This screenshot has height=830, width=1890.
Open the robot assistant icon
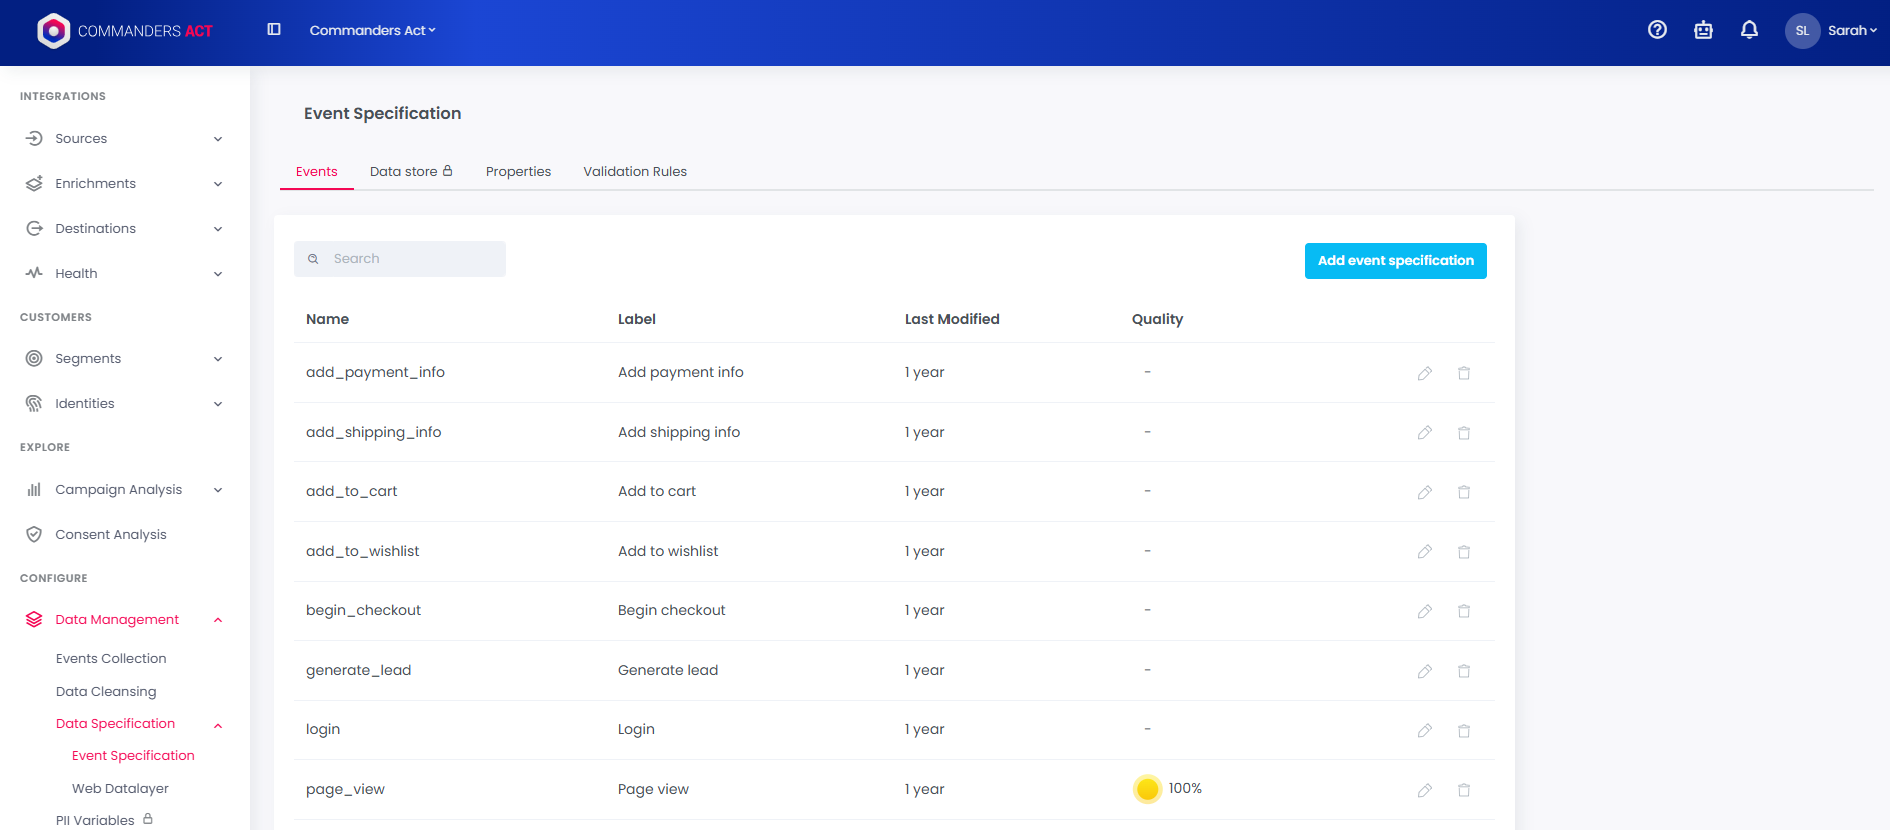[x=1703, y=30]
